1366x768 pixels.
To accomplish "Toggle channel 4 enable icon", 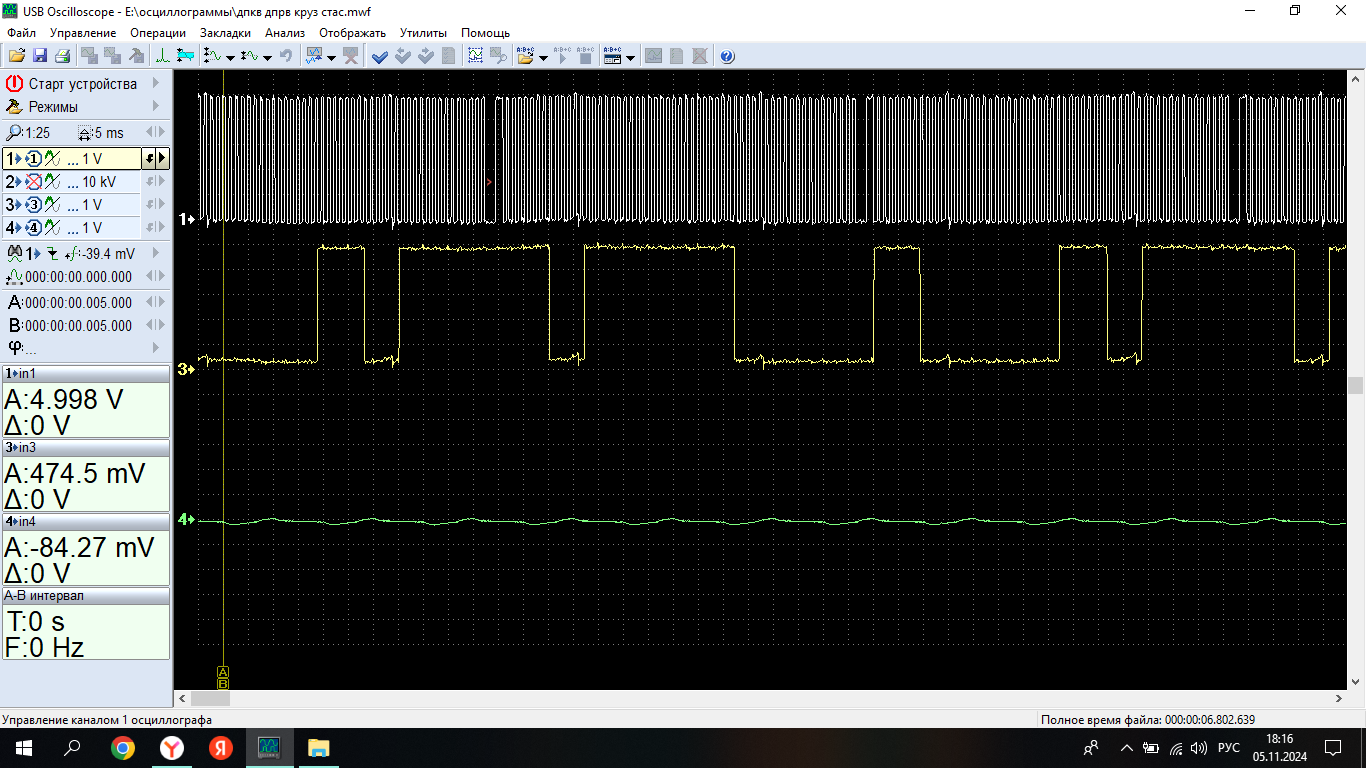I will (x=34, y=228).
